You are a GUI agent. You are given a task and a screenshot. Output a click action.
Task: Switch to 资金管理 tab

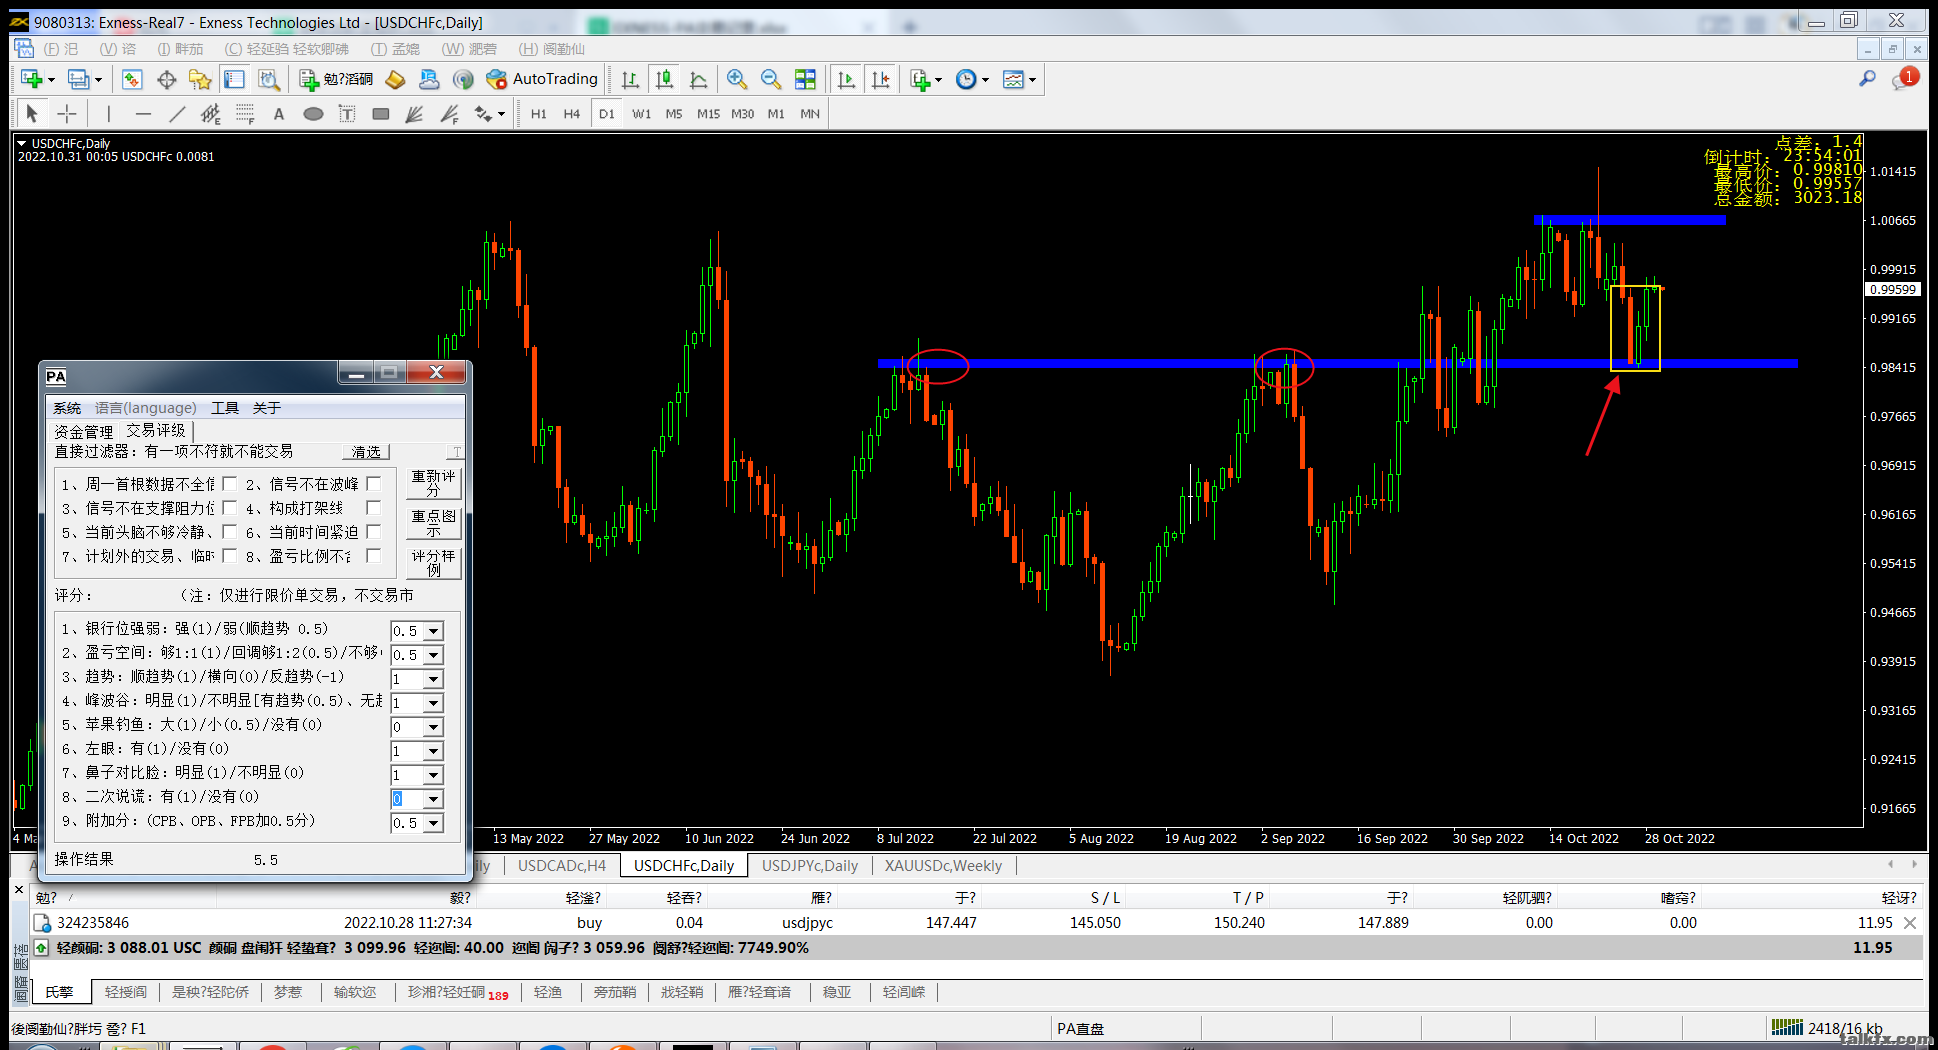coord(84,431)
